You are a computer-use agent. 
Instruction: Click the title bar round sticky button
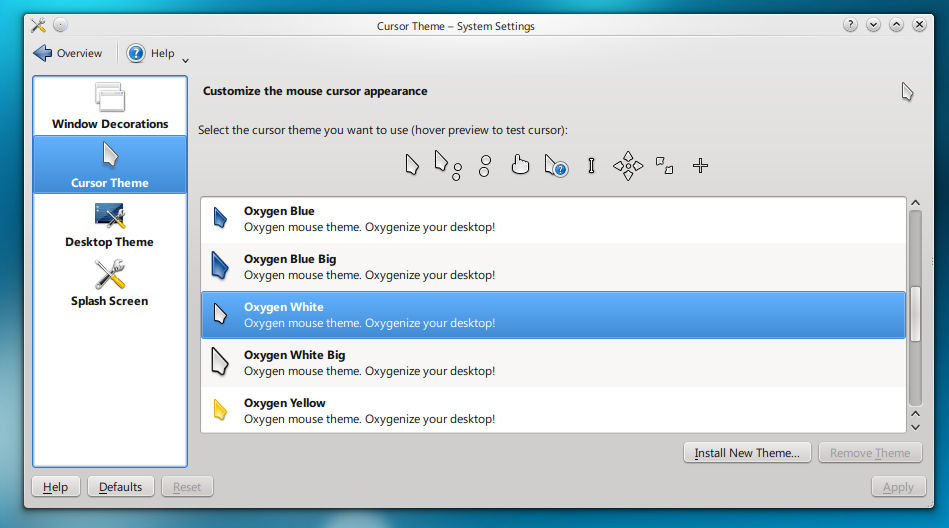pyautogui.click(x=61, y=25)
